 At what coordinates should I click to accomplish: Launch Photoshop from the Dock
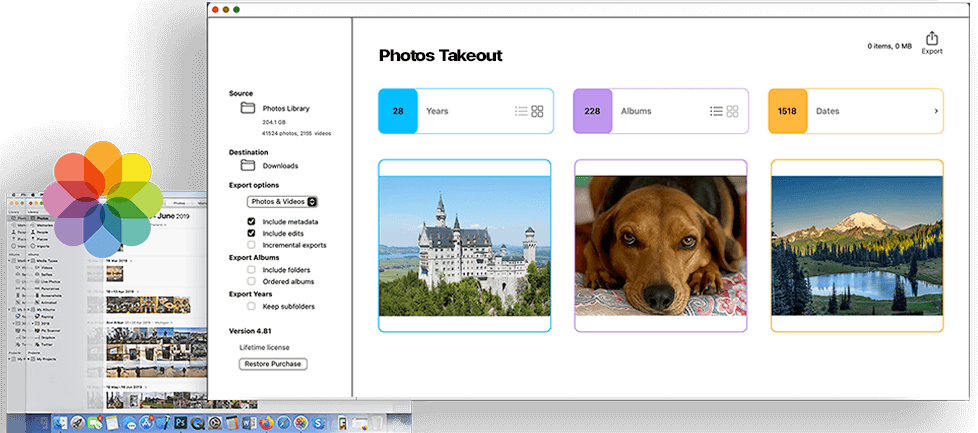[x=181, y=423]
